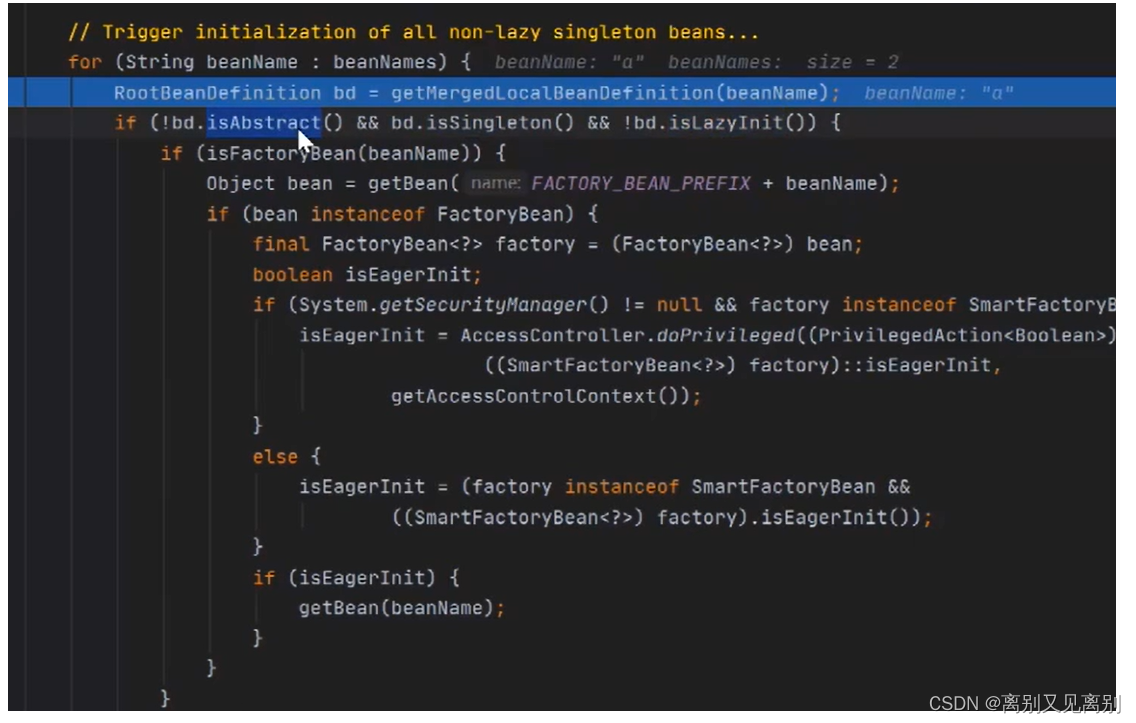Image resolution: width=1136 pixels, height=723 pixels.
Task: Click the "getMergedLocalBeanDefinition" method call
Action: click(x=552, y=93)
